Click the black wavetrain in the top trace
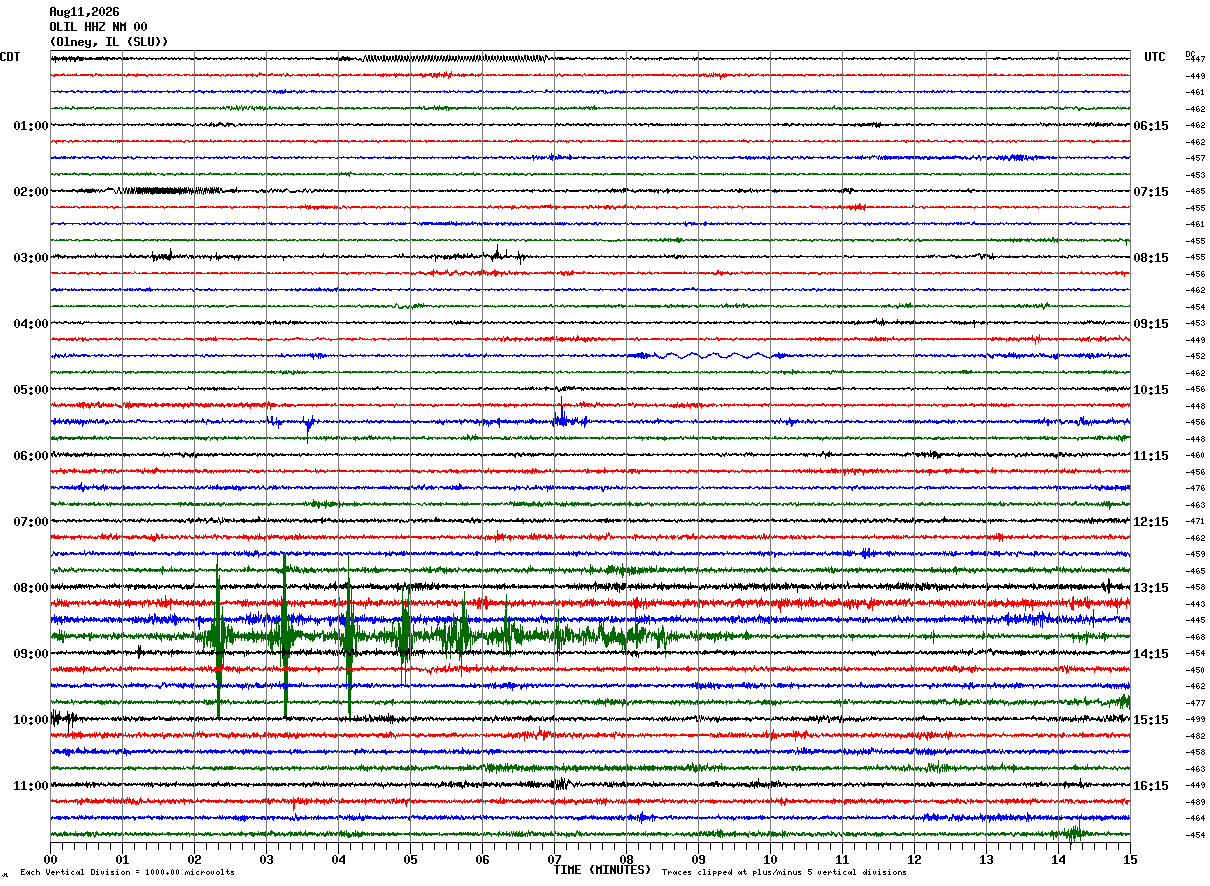Viewport: 1210px width, 886px height. pyautogui.click(x=455, y=58)
